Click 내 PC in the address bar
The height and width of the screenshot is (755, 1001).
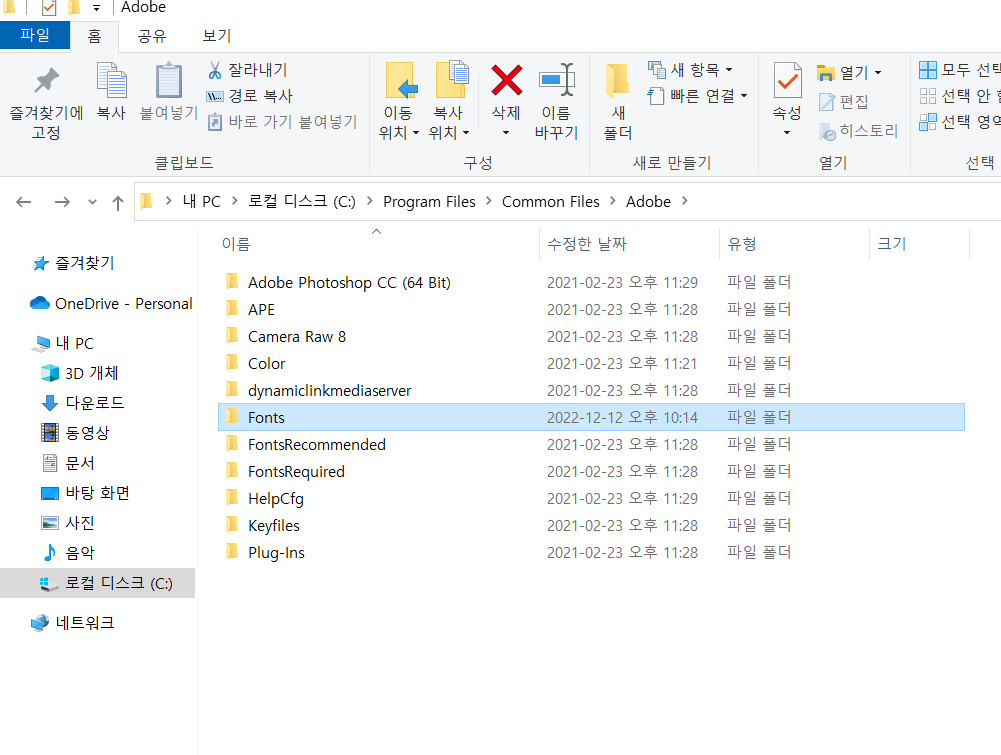coord(202,202)
